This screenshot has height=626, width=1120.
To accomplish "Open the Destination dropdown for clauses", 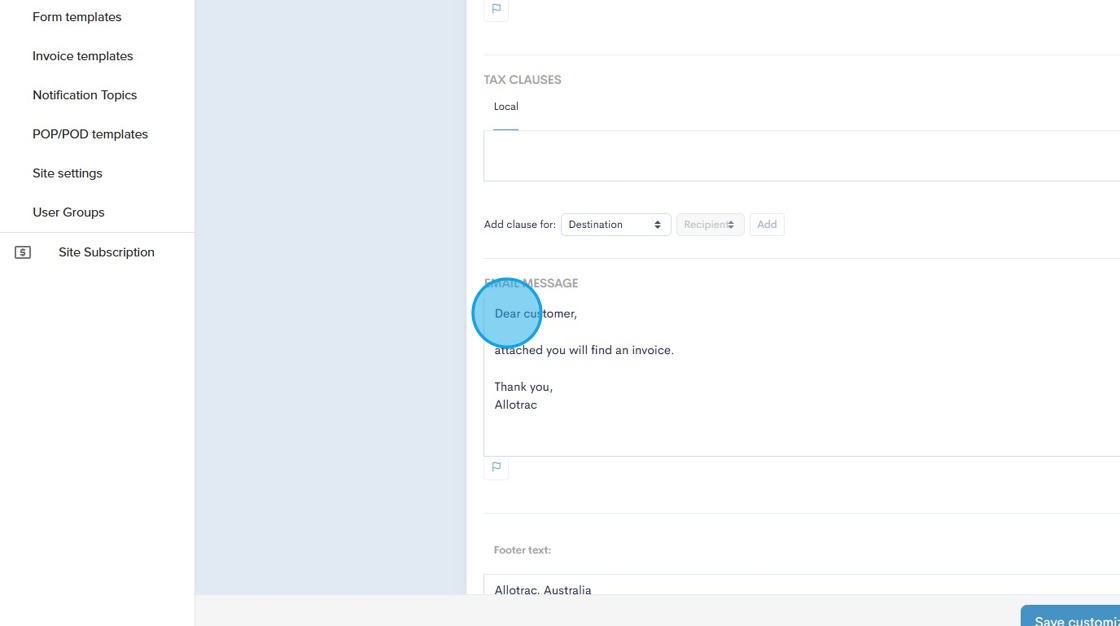I will (x=615, y=225).
